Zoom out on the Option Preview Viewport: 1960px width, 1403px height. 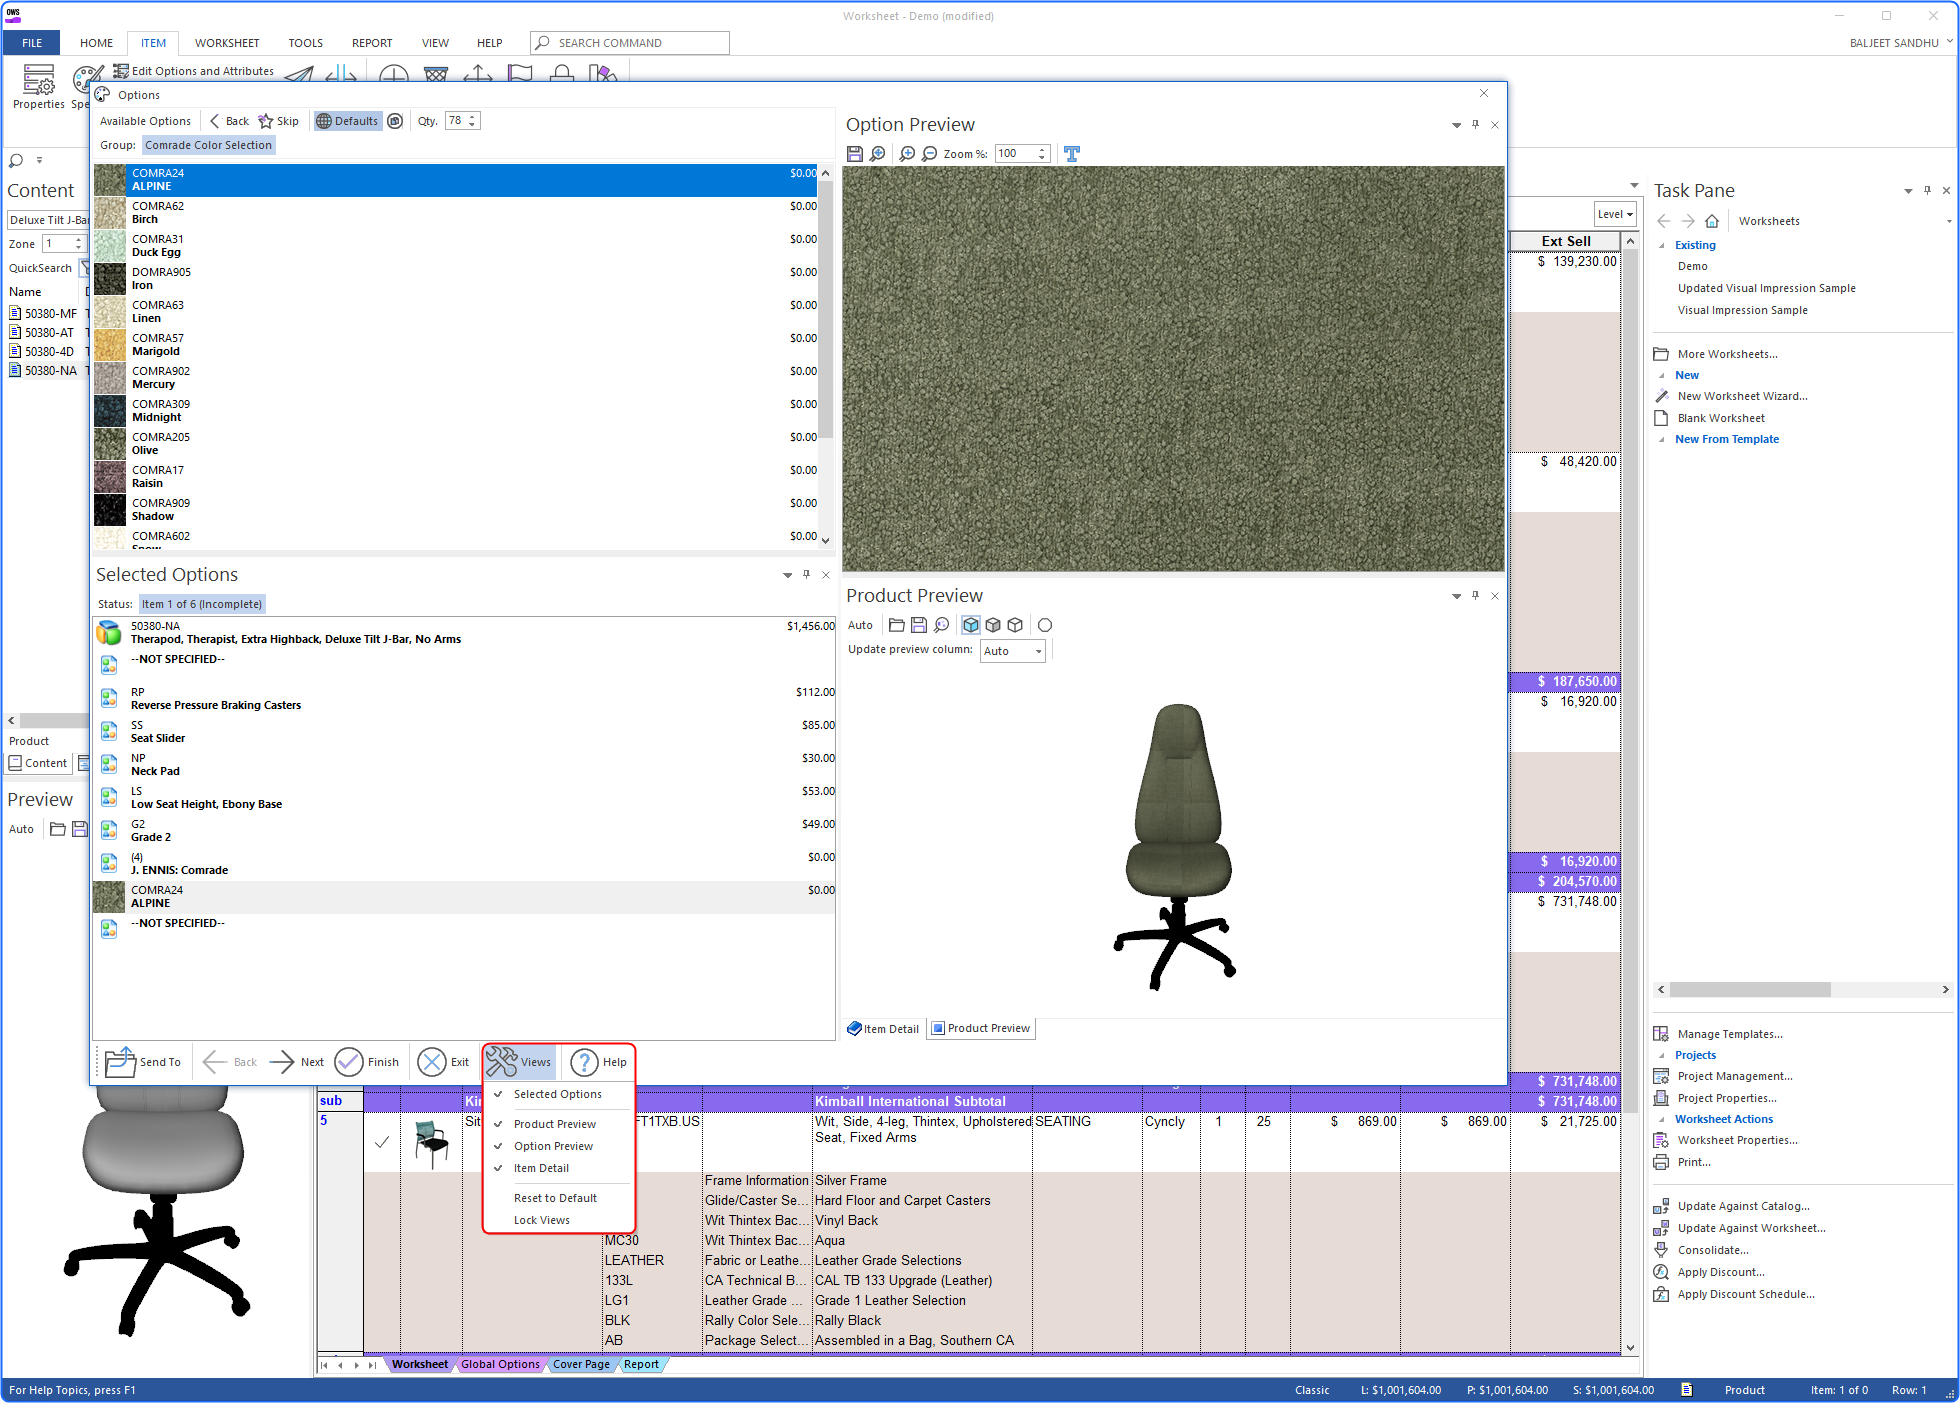[929, 153]
